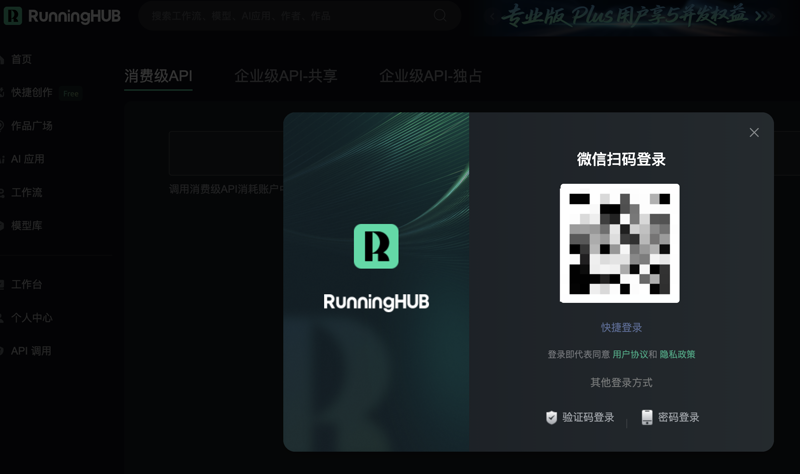The height and width of the screenshot is (474, 800).
Task: Open the 用户协议 link
Action: pos(630,354)
